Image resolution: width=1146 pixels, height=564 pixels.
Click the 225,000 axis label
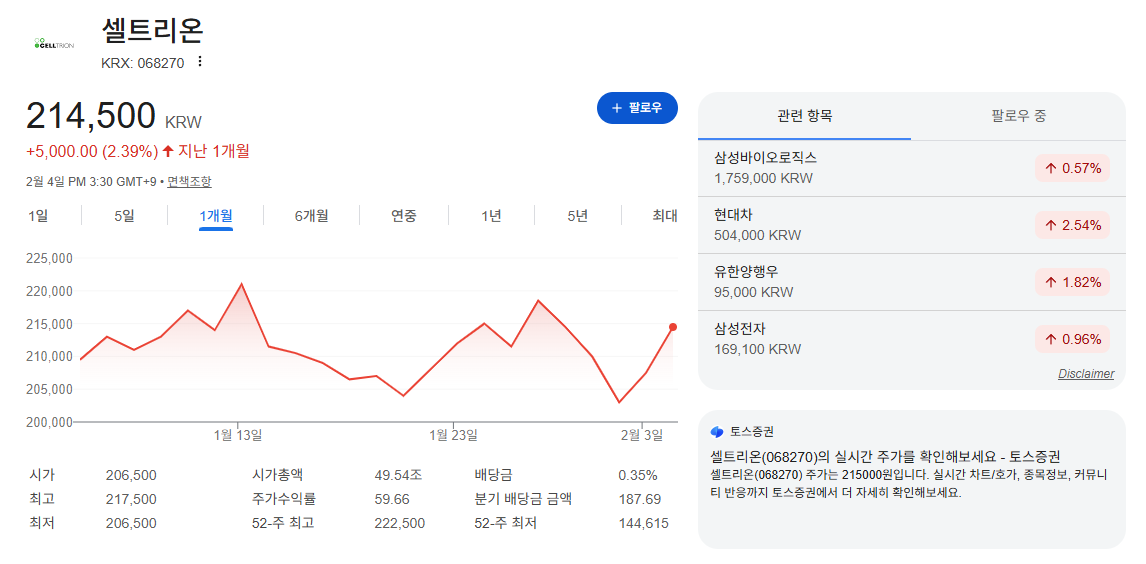pos(49,259)
